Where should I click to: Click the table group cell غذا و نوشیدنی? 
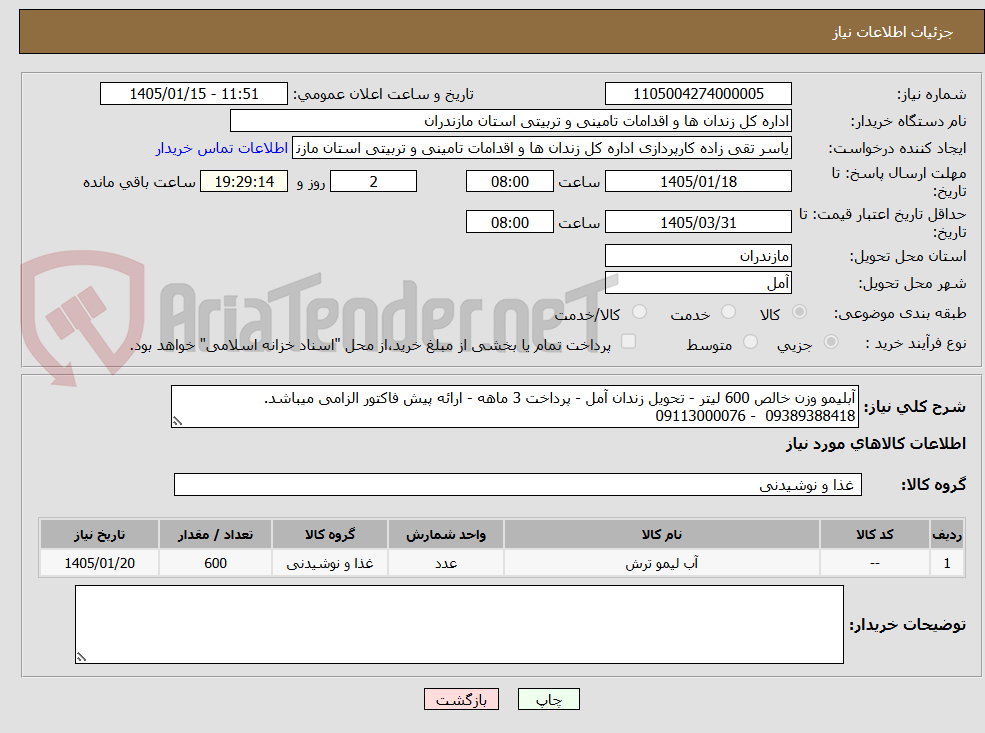(330, 563)
